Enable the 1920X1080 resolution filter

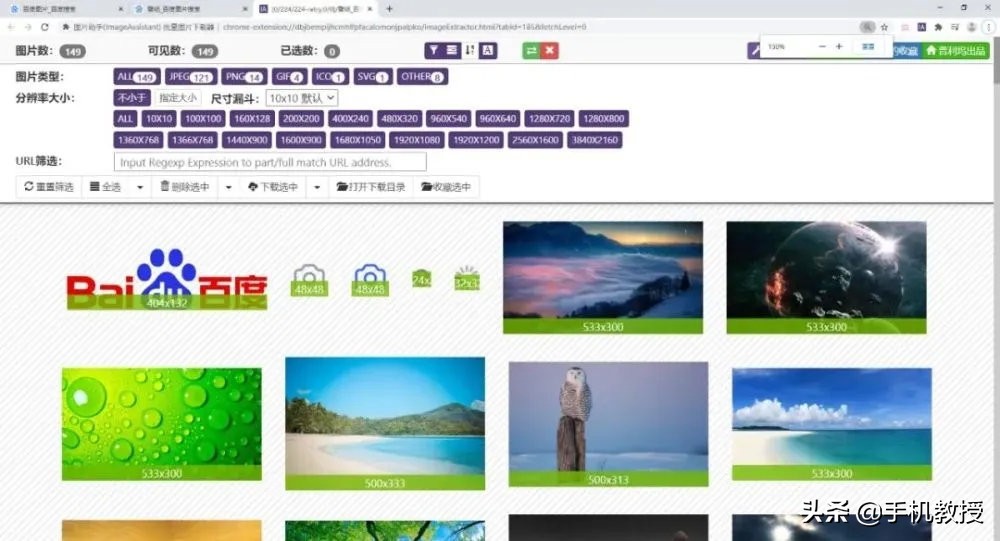[417, 140]
